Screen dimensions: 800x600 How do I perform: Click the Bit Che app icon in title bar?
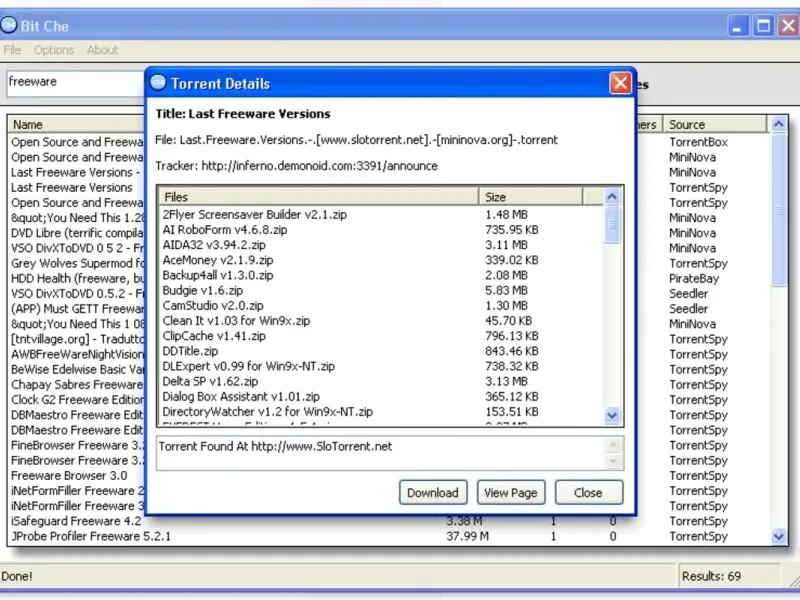tap(8, 25)
